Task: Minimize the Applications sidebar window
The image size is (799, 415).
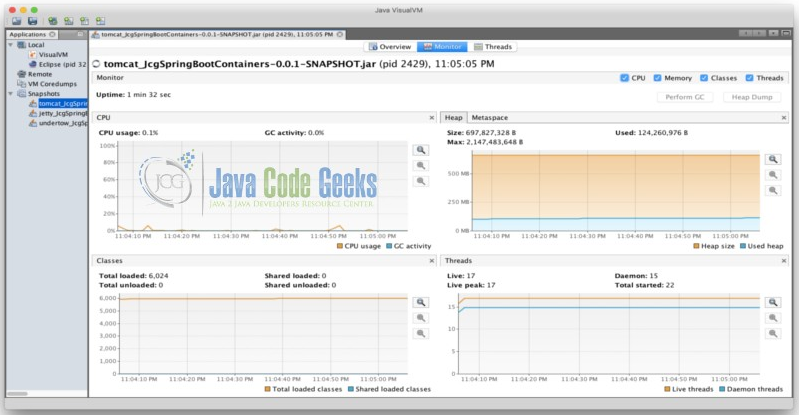Action: [80, 34]
